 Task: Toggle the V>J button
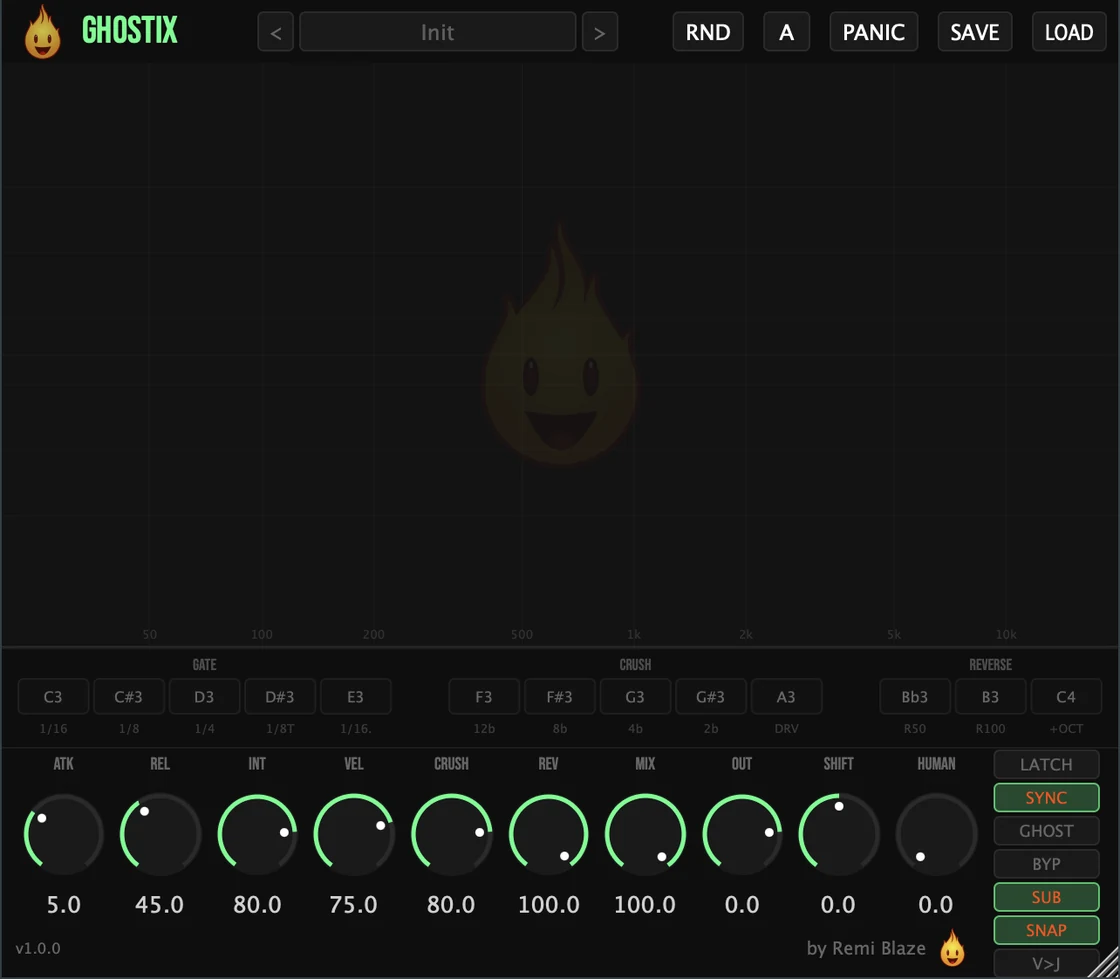coord(1046,963)
